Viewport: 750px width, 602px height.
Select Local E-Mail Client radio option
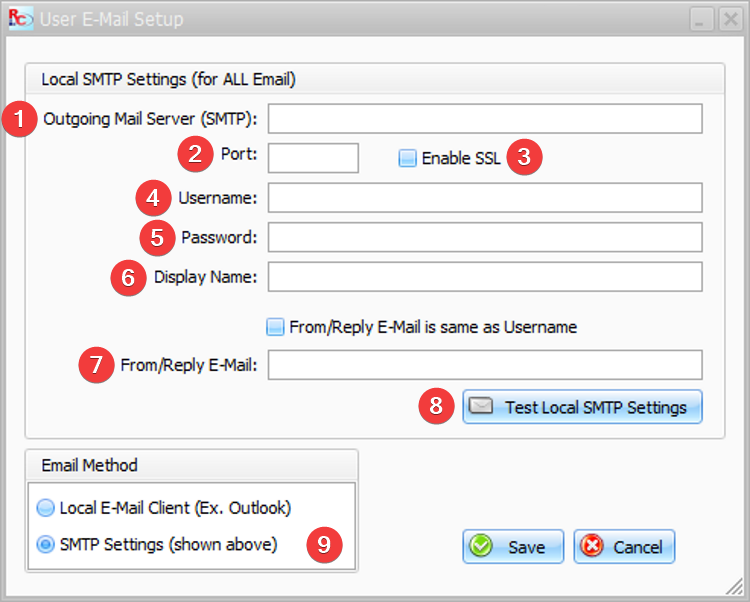point(46,508)
